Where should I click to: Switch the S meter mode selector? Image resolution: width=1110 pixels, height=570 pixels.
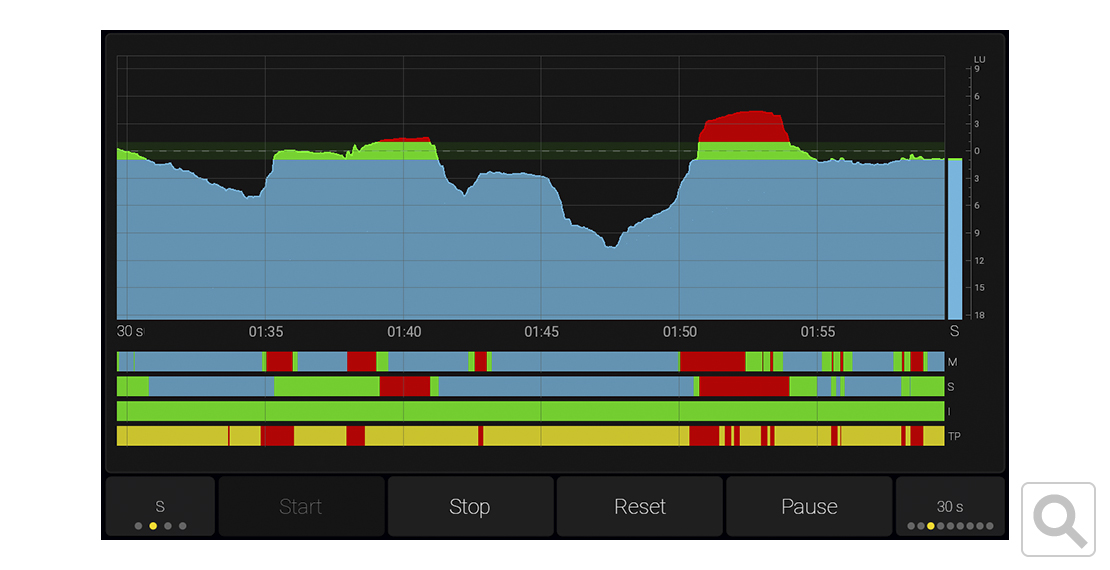(160, 506)
